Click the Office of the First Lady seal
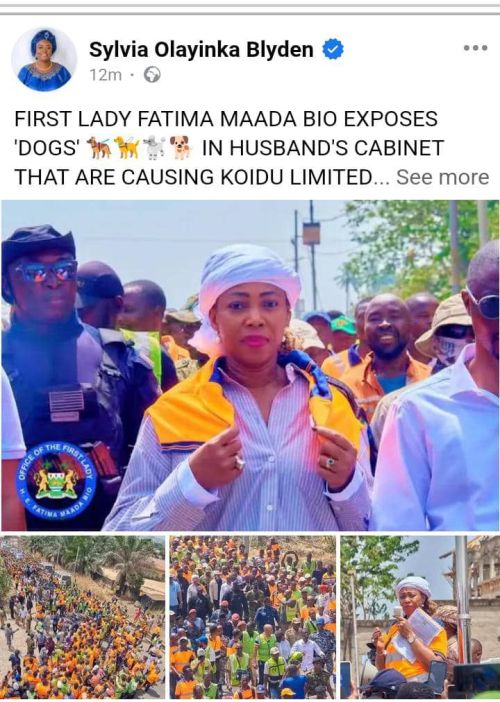 pos(56,481)
